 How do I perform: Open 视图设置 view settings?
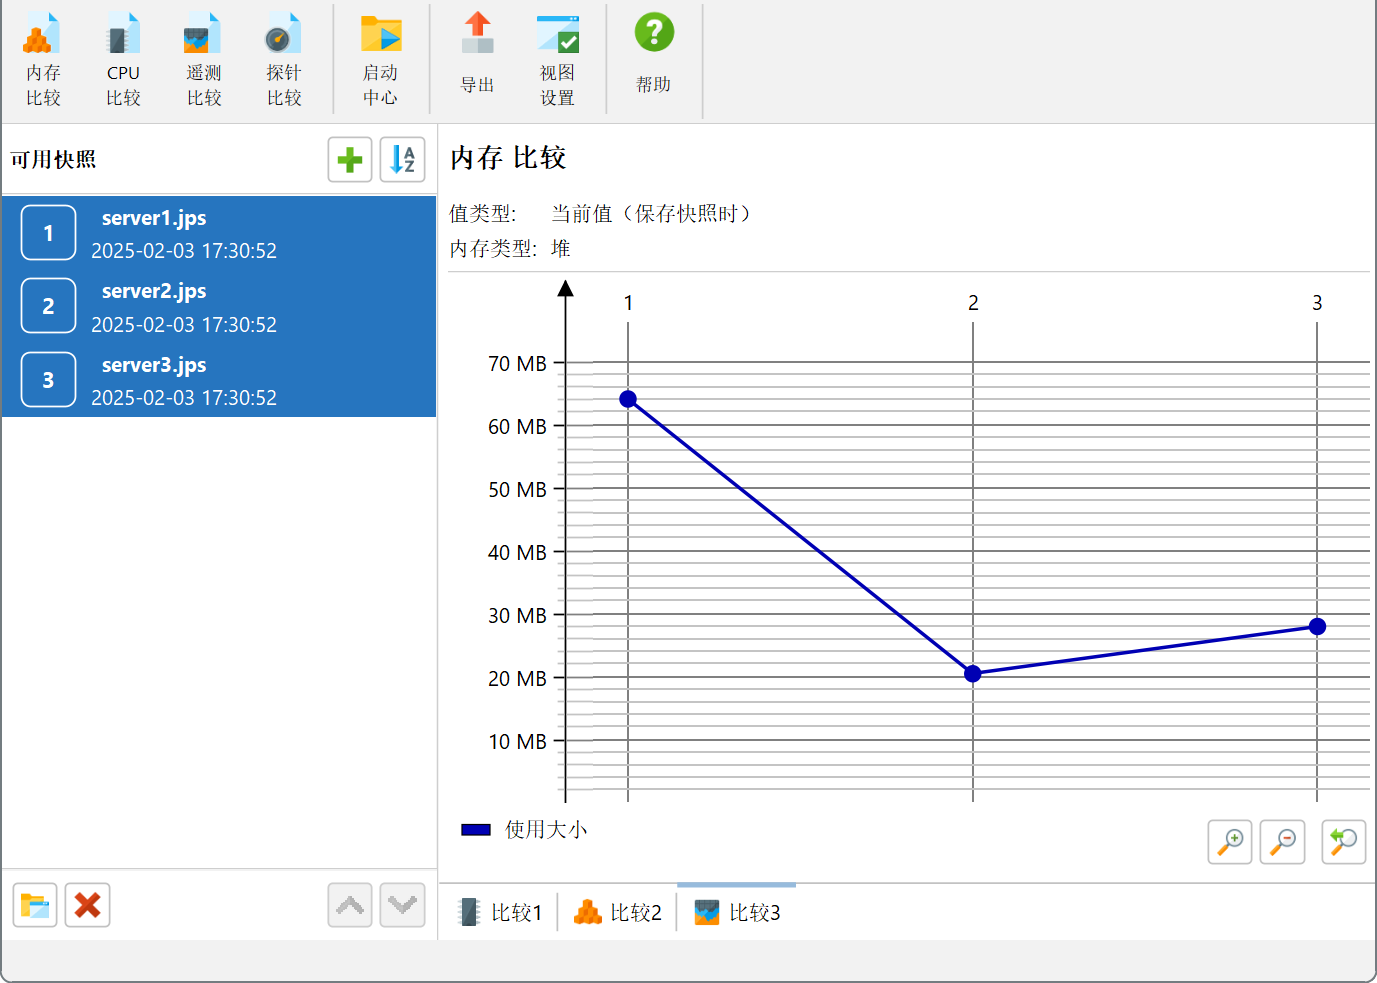point(557,60)
